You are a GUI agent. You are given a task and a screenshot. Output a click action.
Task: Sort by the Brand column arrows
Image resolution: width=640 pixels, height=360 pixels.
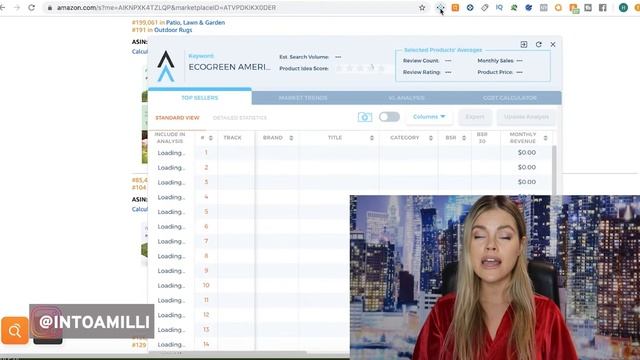tap(291, 138)
